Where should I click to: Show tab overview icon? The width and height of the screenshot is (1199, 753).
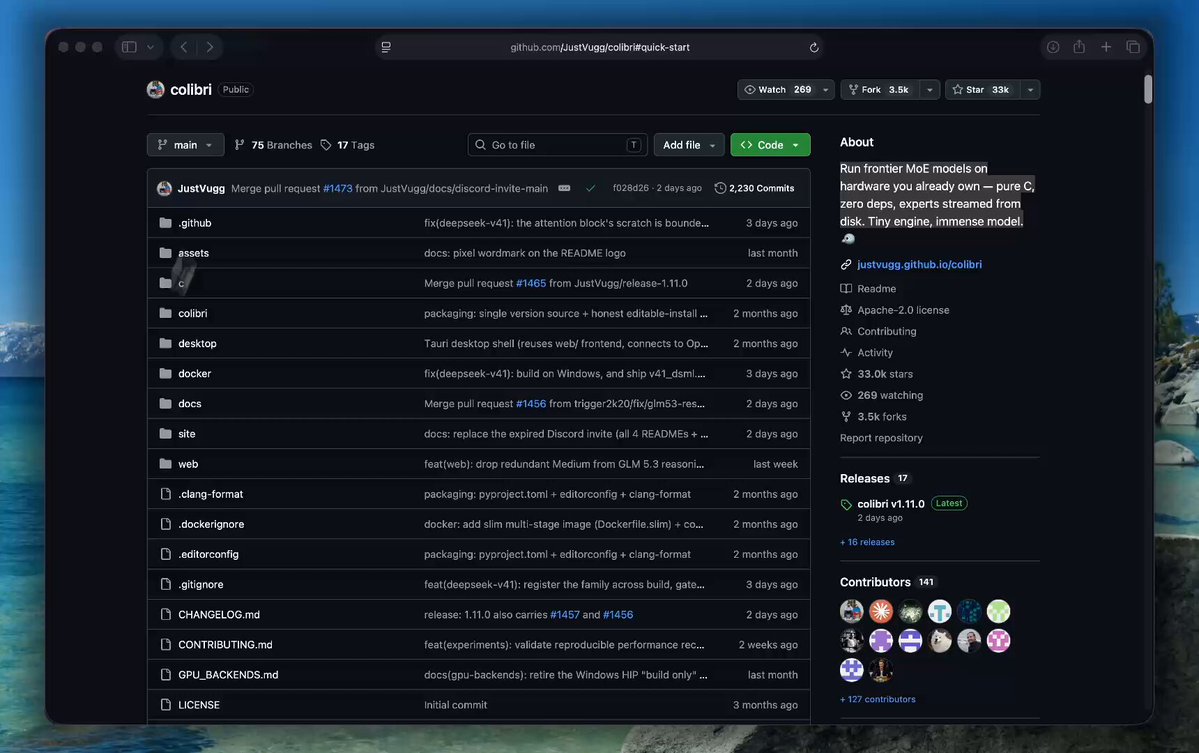click(x=1133, y=47)
